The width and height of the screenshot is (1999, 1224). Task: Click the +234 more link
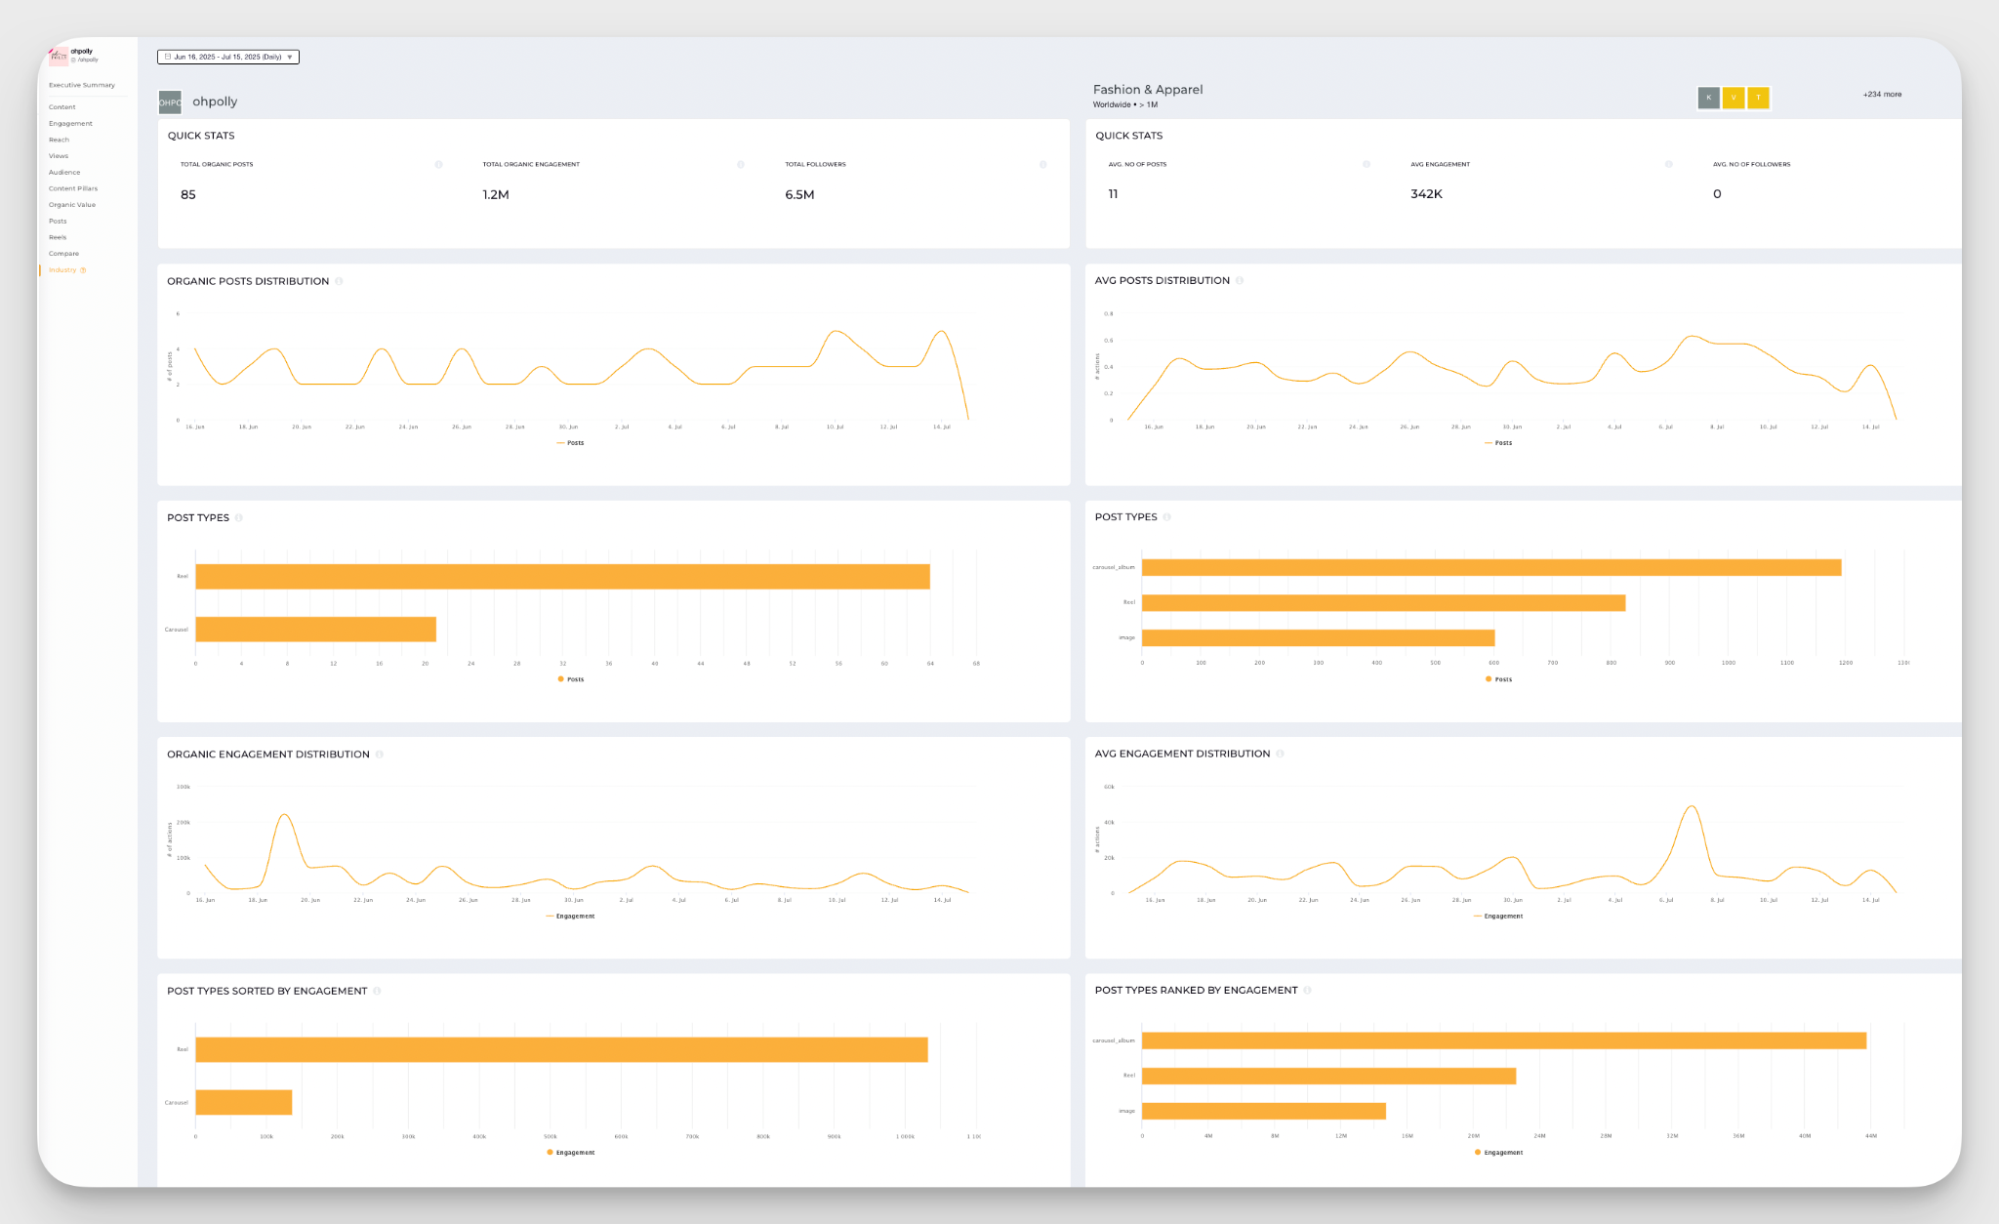(x=1882, y=94)
